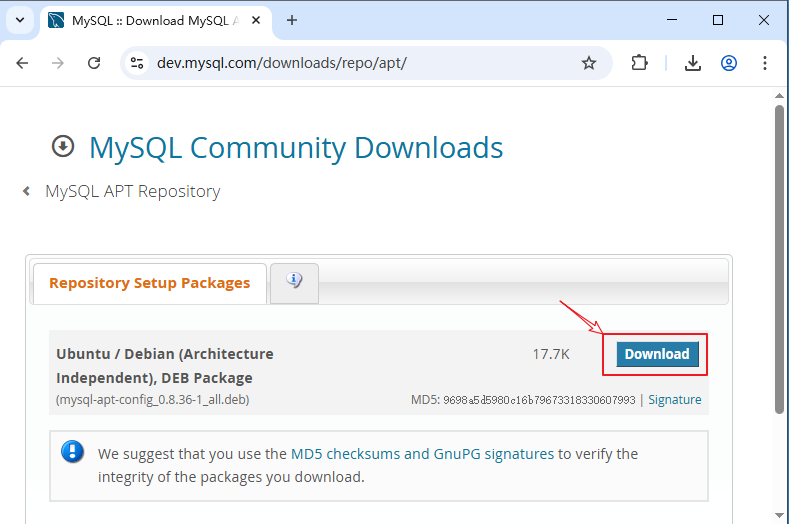Click the mysql-apt-config_0.8.36-1_all.deb filename

point(152,400)
